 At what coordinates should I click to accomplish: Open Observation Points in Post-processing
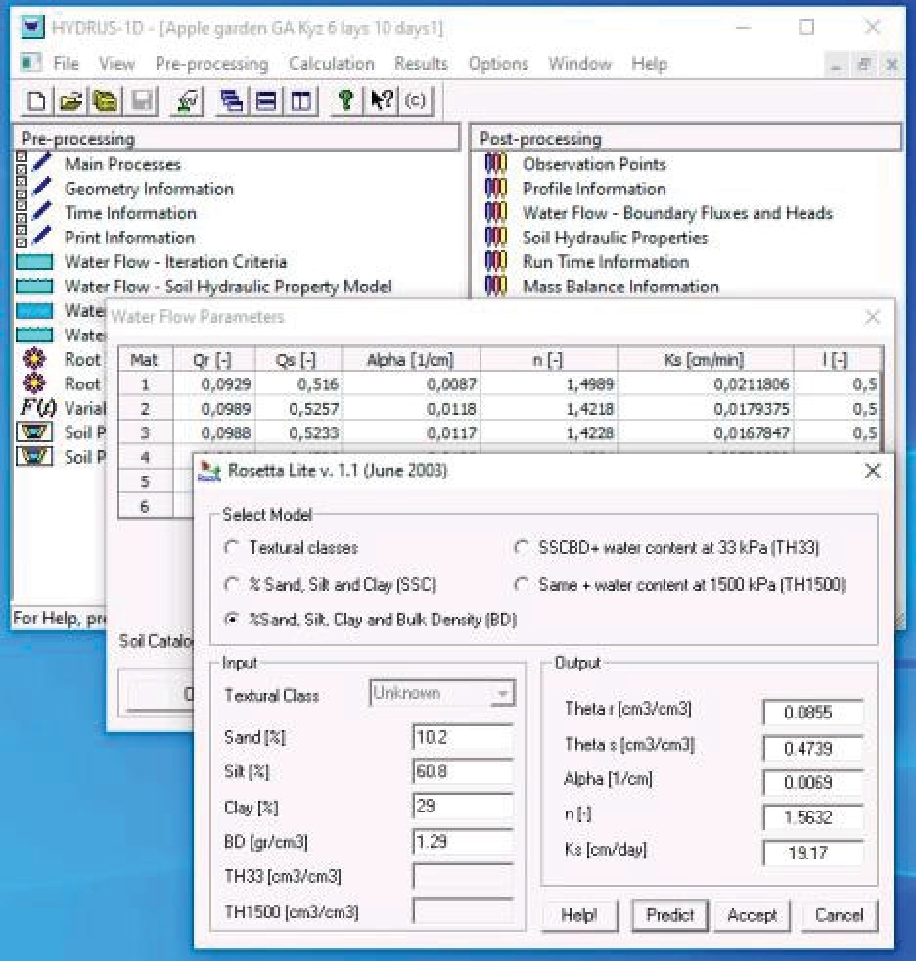point(593,164)
